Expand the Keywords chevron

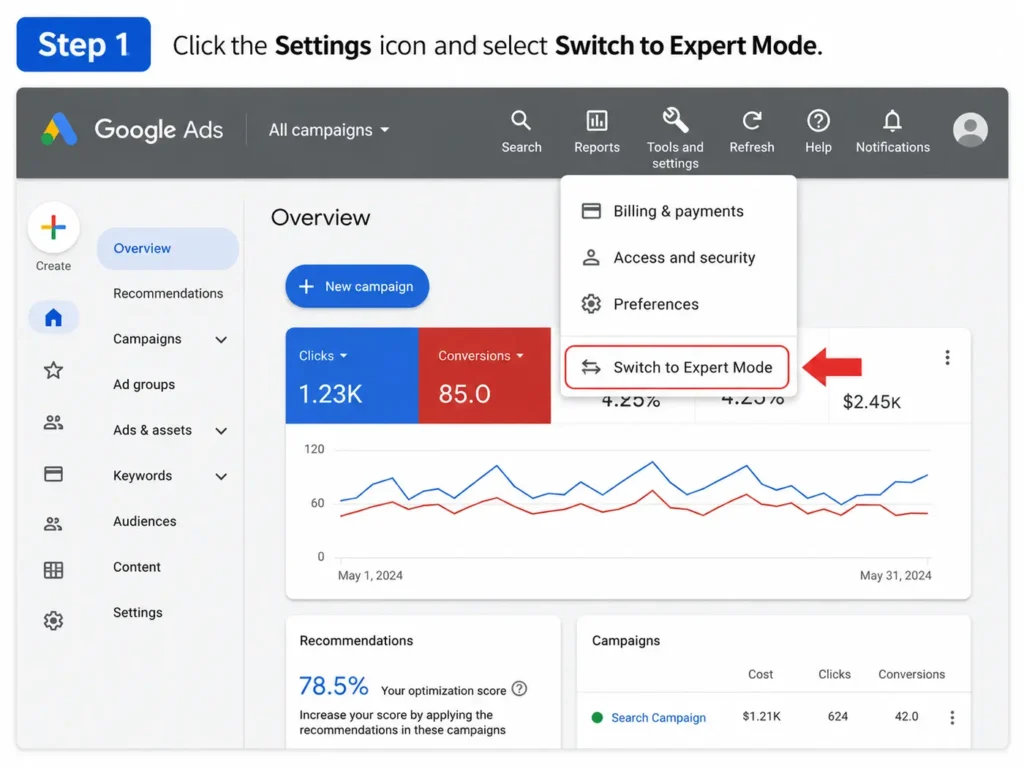pyautogui.click(x=221, y=477)
